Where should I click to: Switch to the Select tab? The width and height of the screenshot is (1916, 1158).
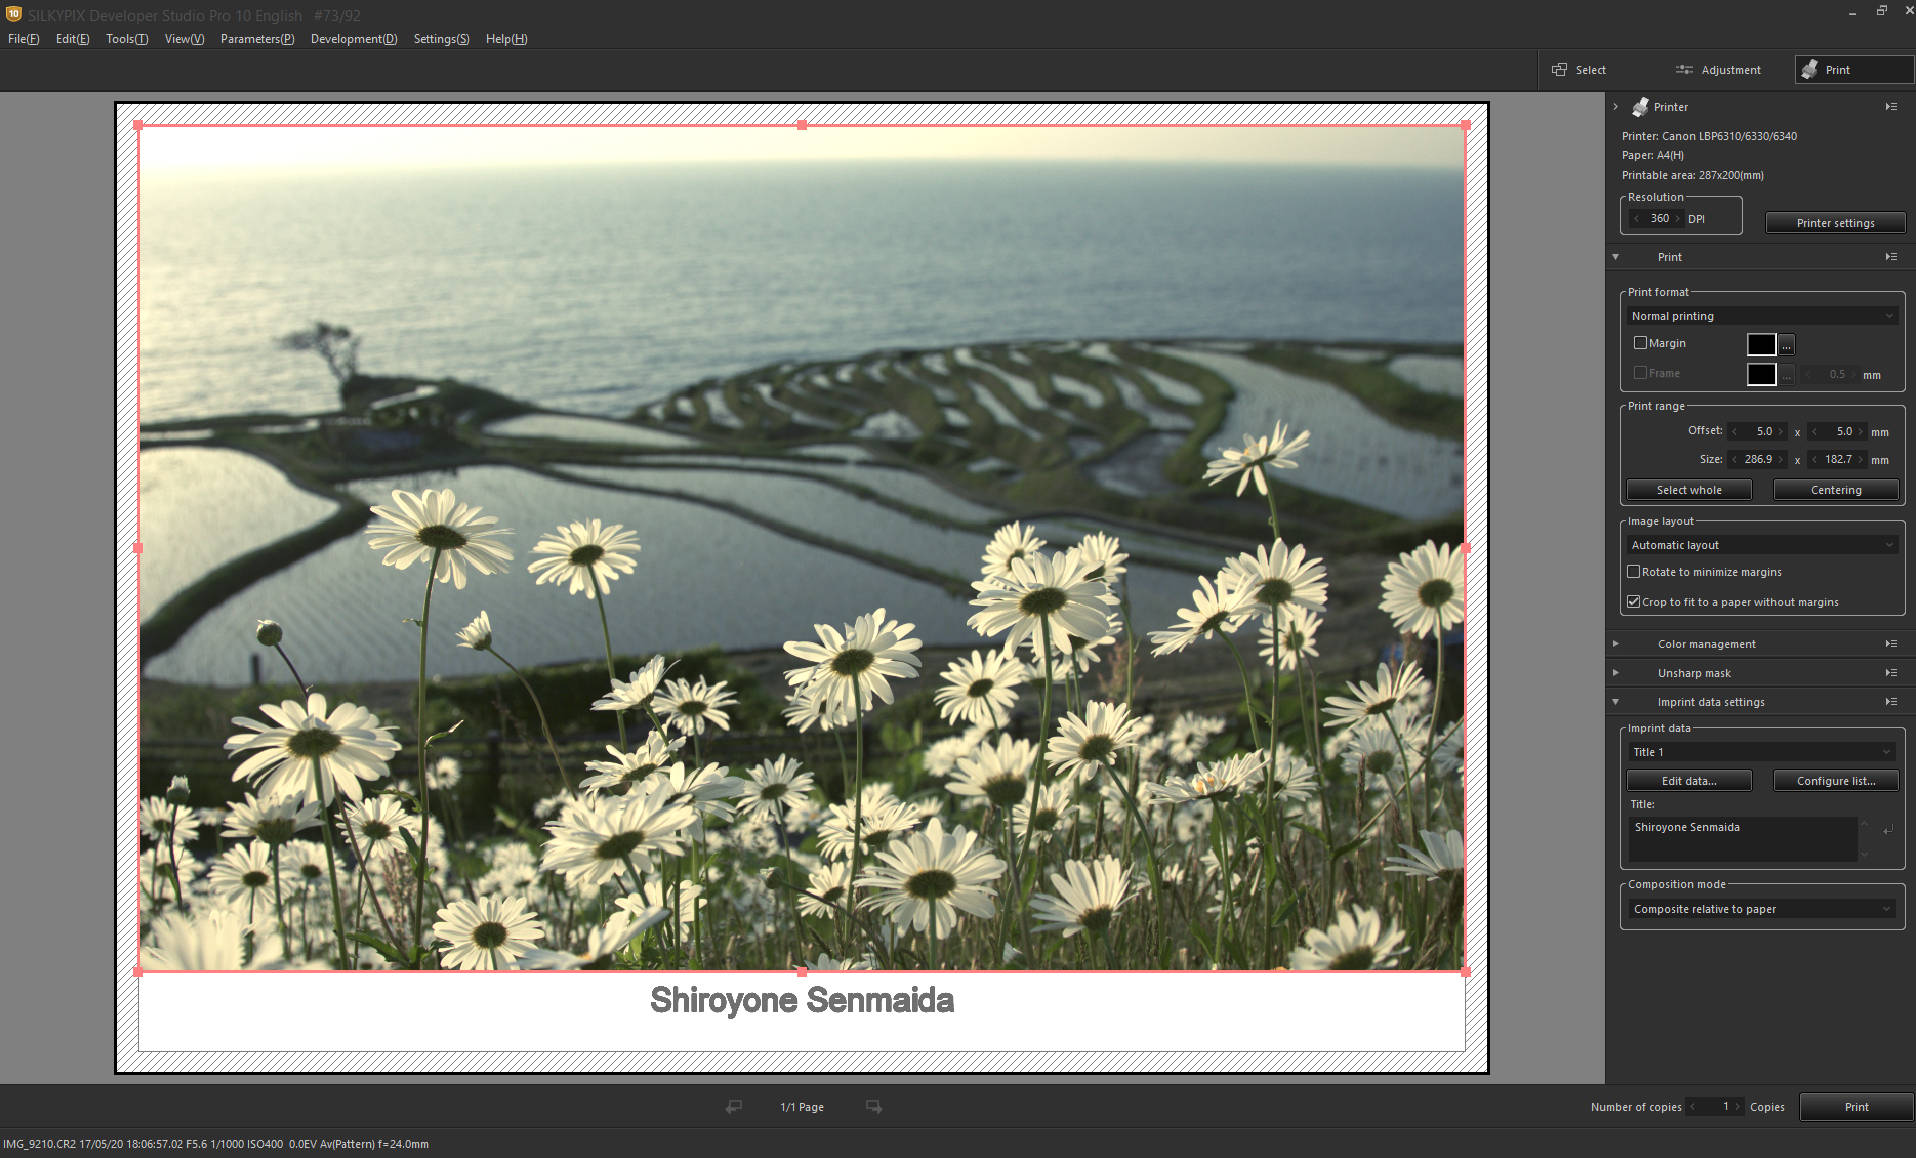[x=1580, y=70]
